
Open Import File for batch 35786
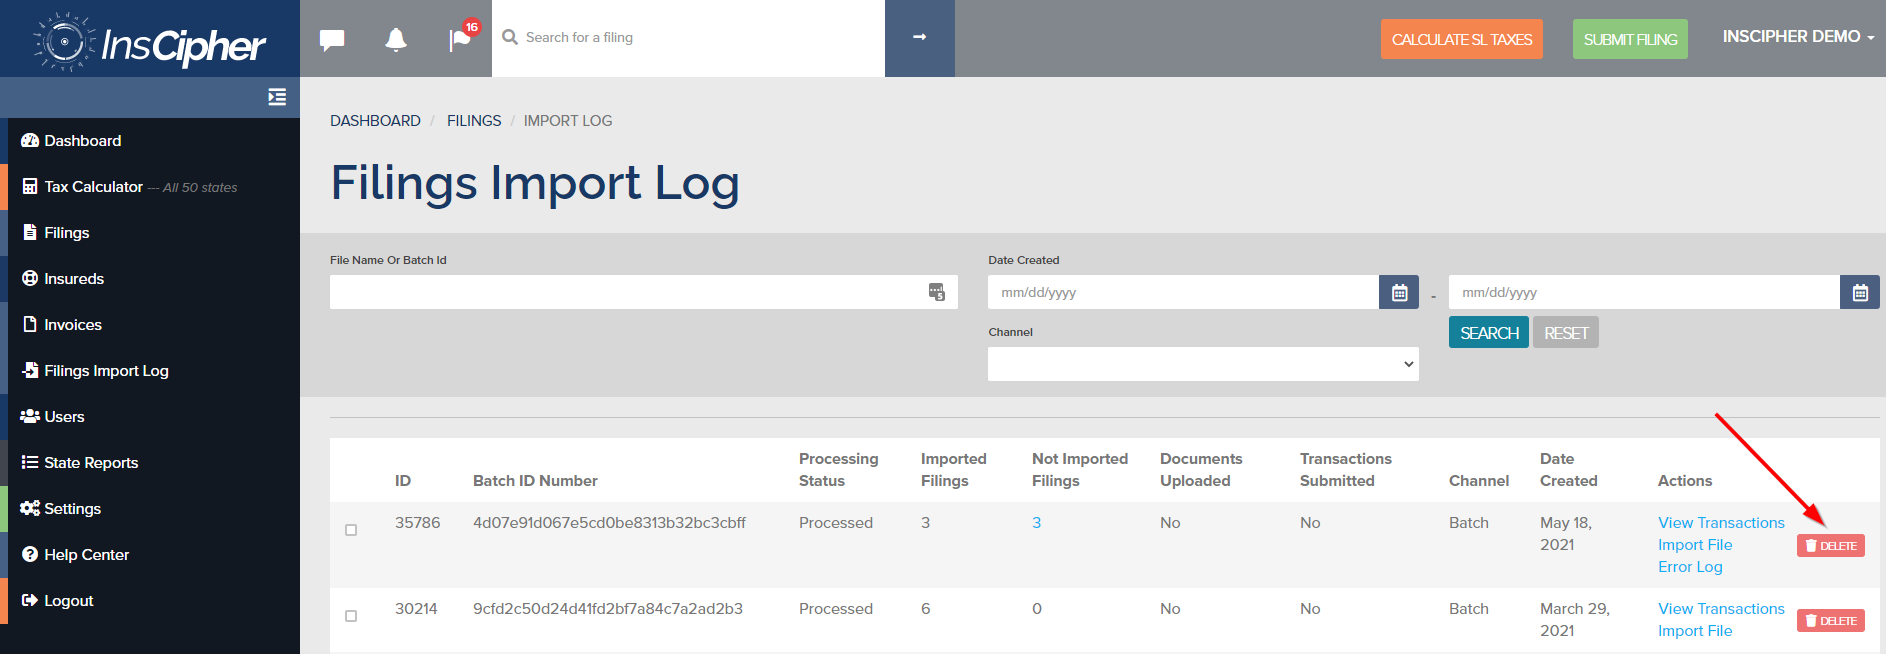point(1695,545)
